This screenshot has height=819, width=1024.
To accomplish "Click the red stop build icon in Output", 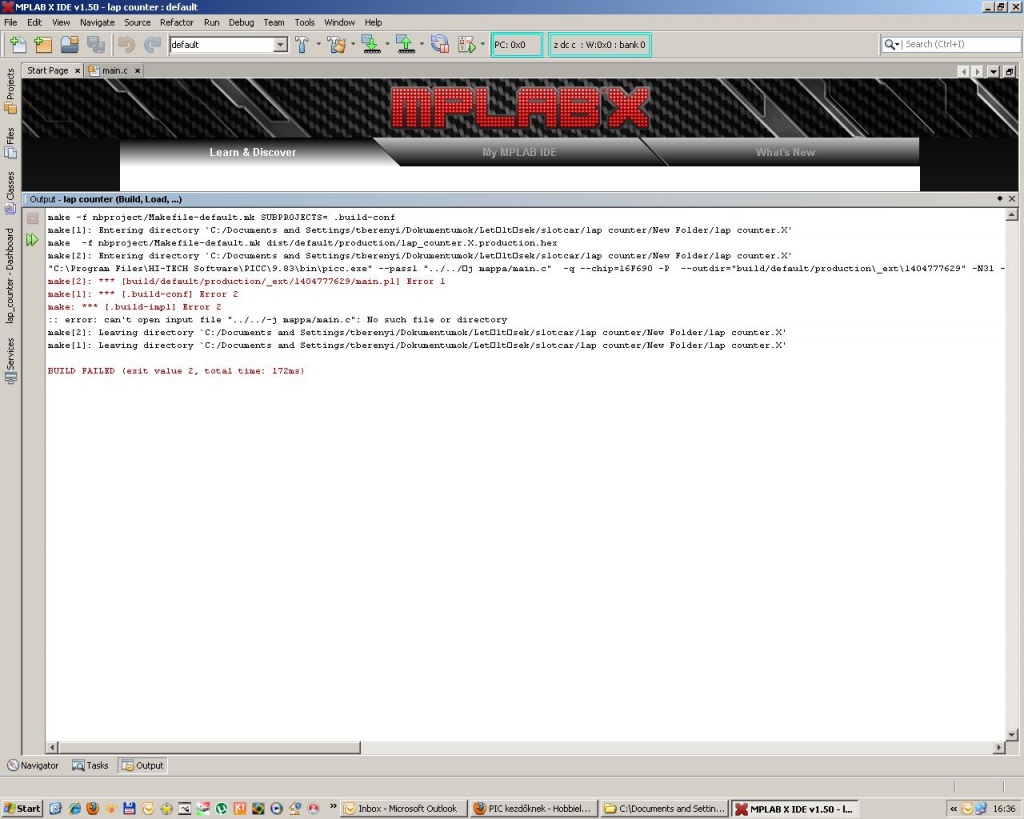I will coord(33,218).
